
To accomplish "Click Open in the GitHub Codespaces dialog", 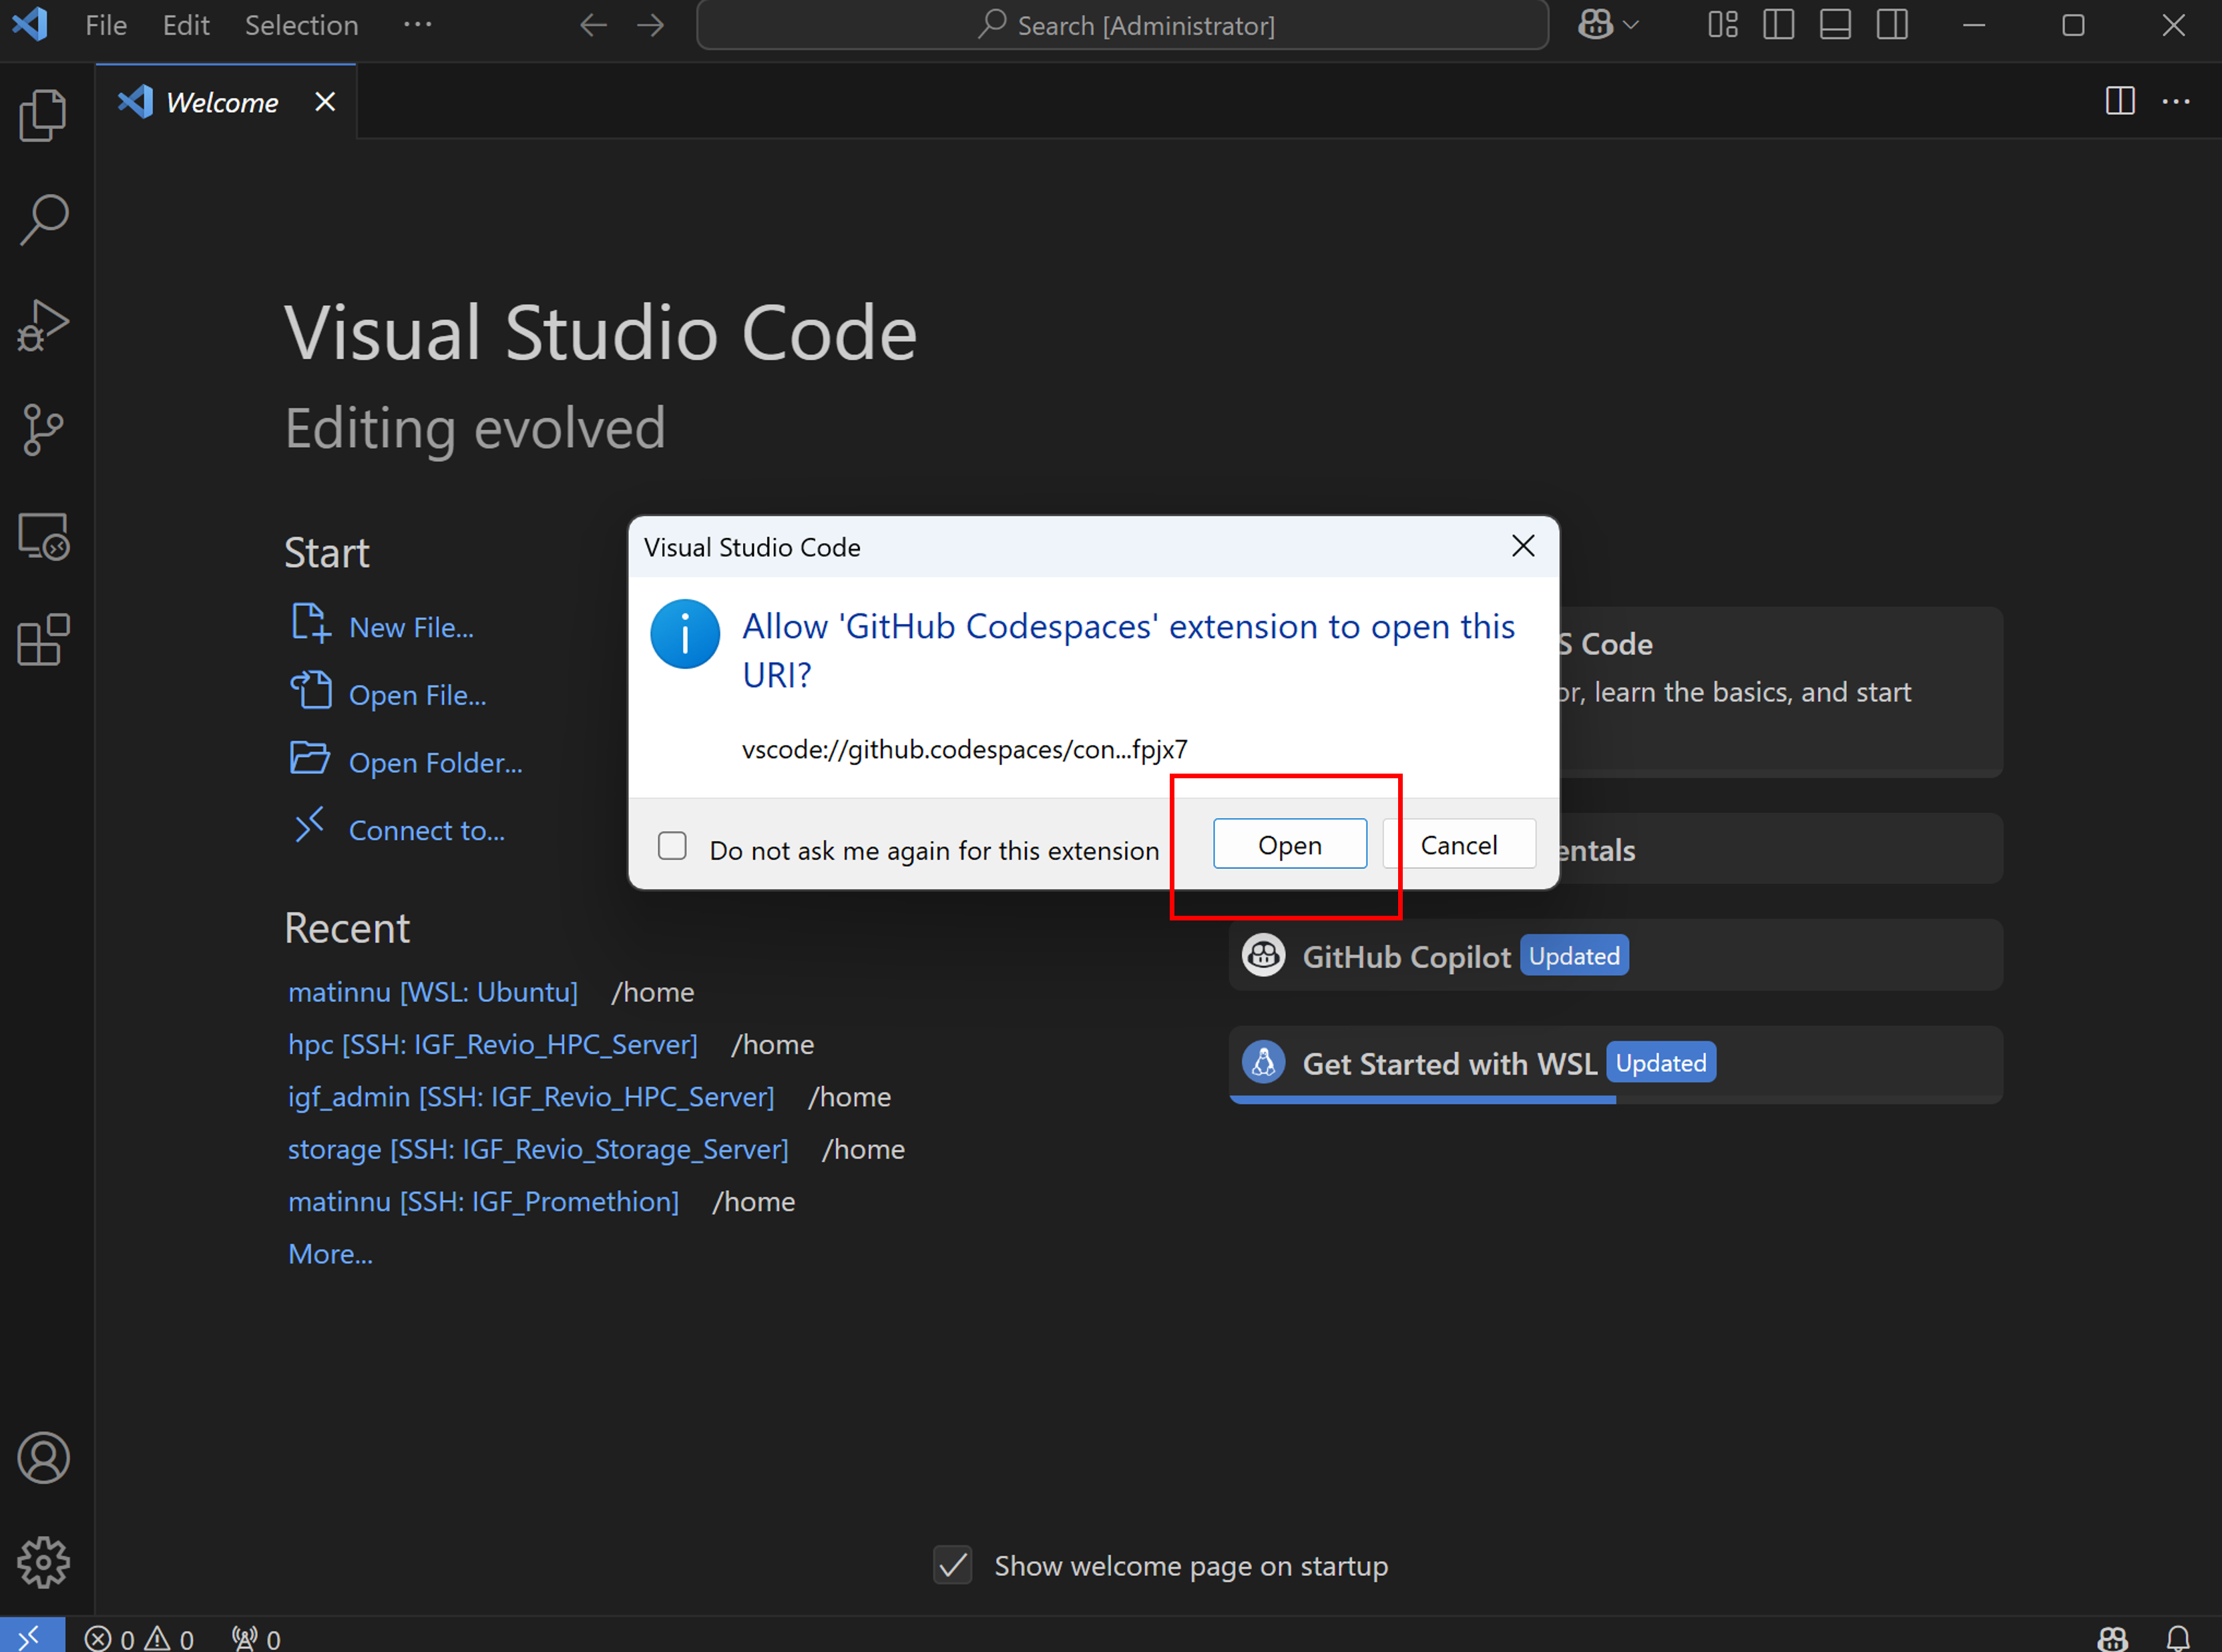I will click(1289, 843).
